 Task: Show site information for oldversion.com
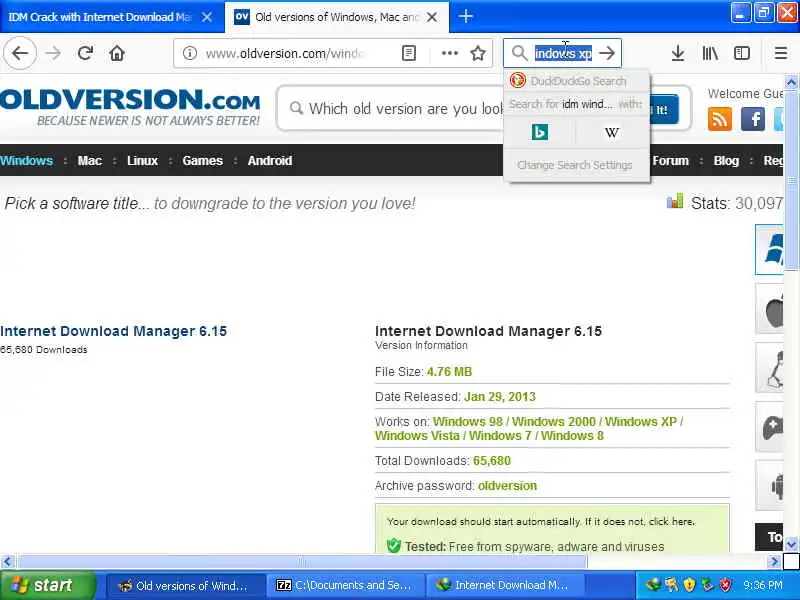[x=190, y=53]
